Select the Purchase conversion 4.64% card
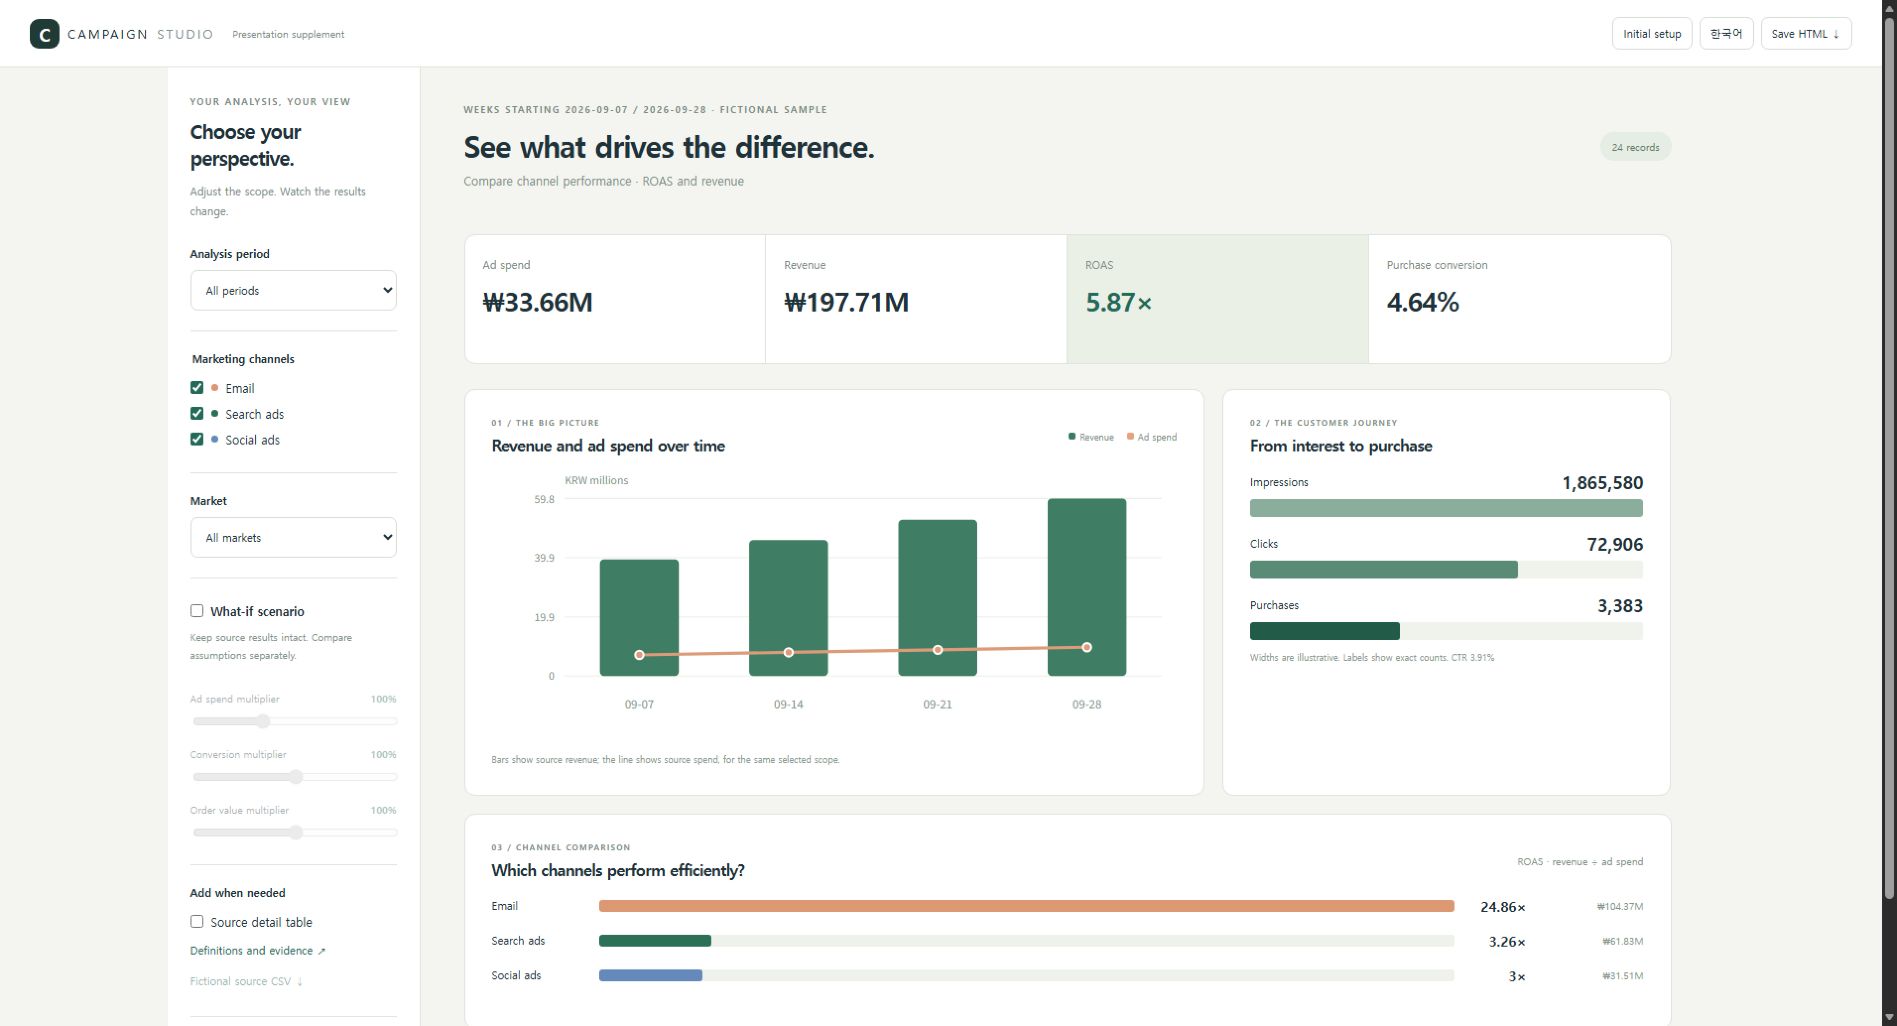1897x1026 pixels. click(1519, 299)
